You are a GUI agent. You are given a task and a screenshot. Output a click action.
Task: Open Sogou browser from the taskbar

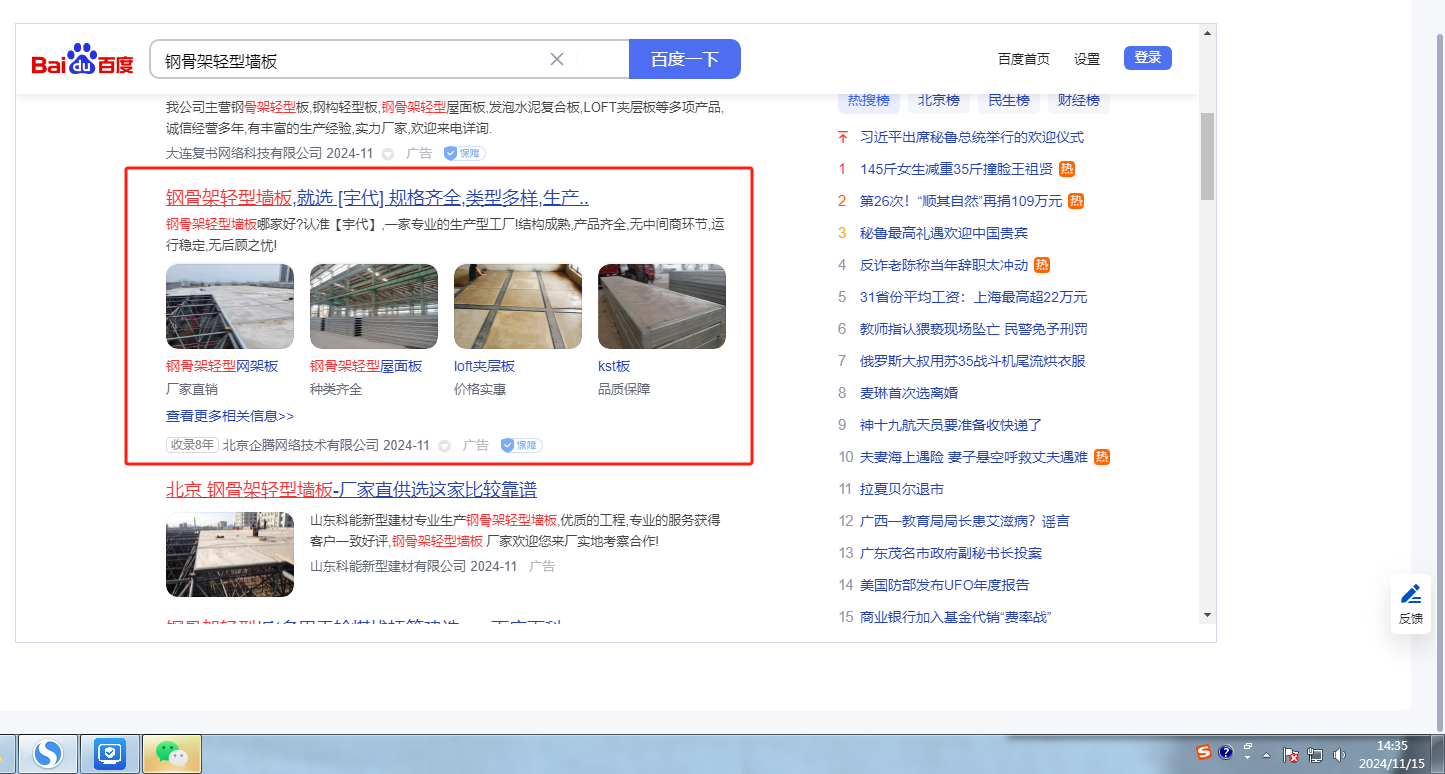tap(48, 753)
